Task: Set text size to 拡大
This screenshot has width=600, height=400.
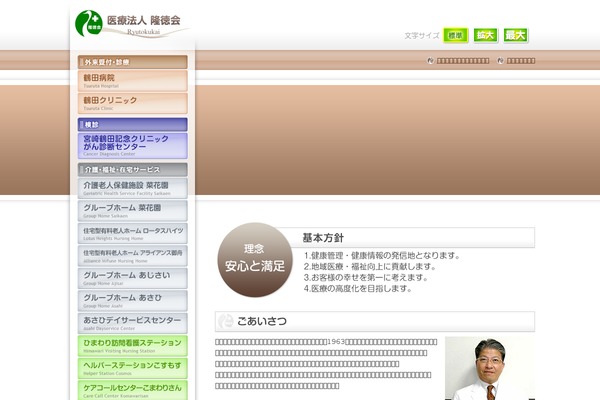Action: (x=486, y=36)
